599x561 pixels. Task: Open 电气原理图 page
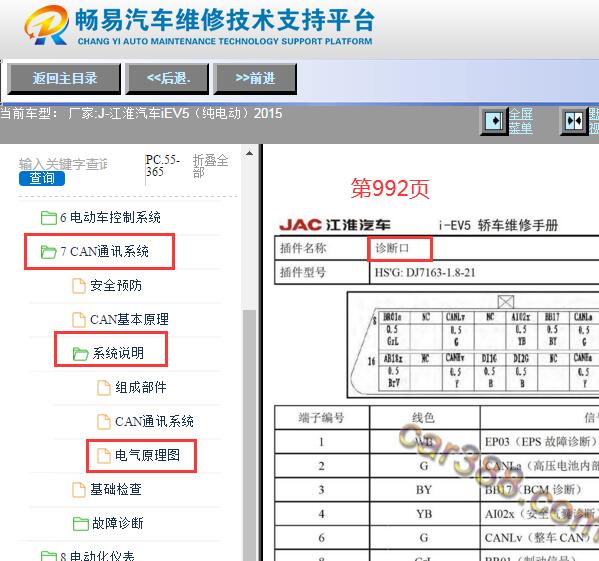point(147,456)
